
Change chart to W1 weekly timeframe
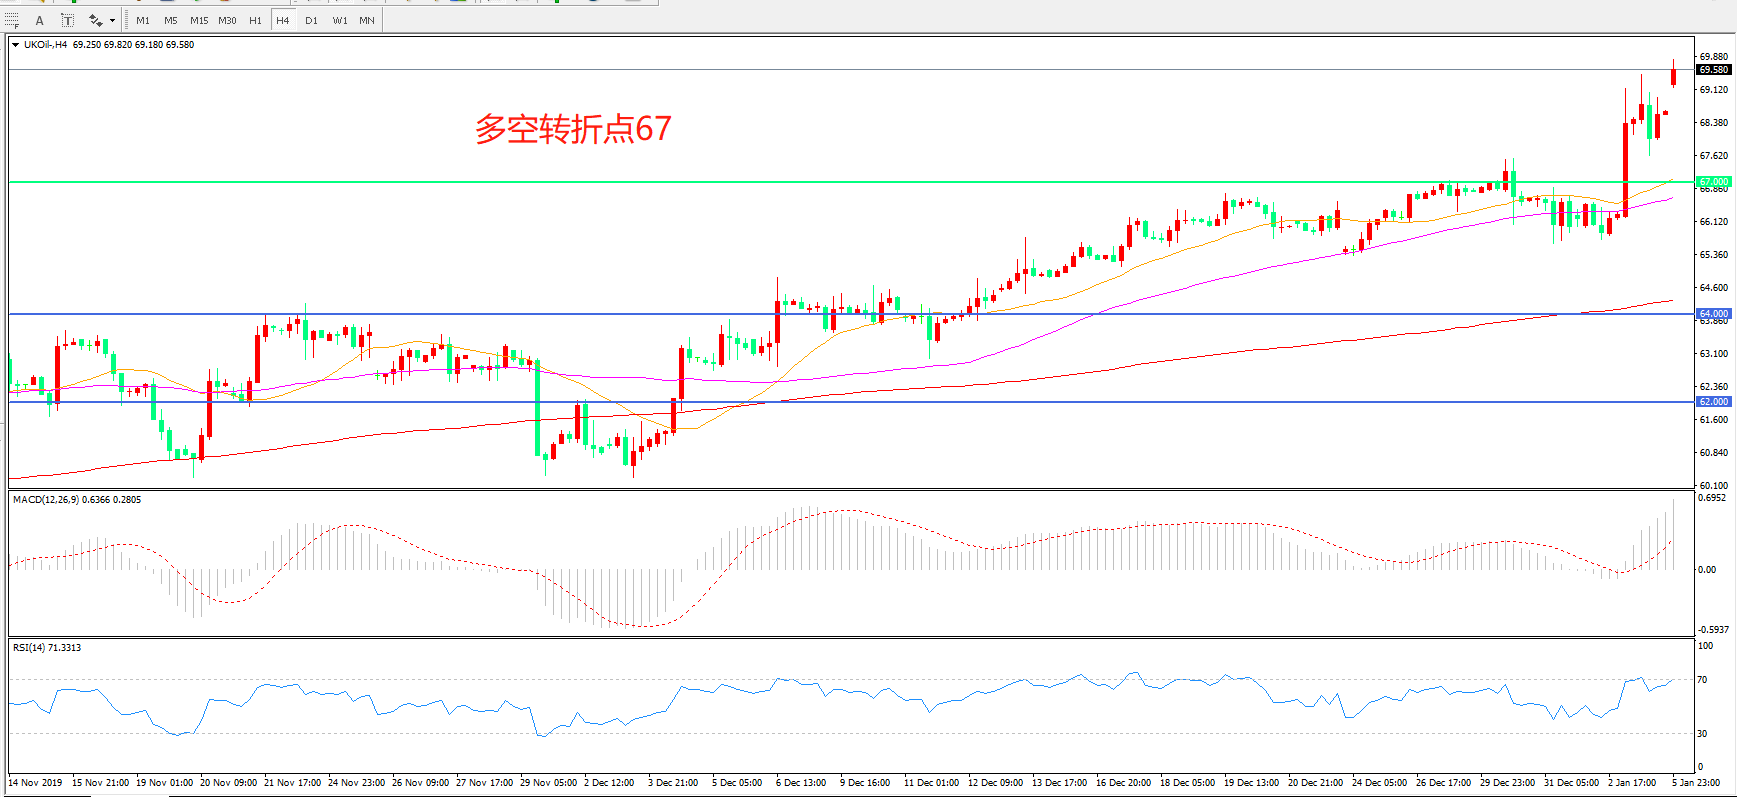pyautogui.click(x=339, y=20)
